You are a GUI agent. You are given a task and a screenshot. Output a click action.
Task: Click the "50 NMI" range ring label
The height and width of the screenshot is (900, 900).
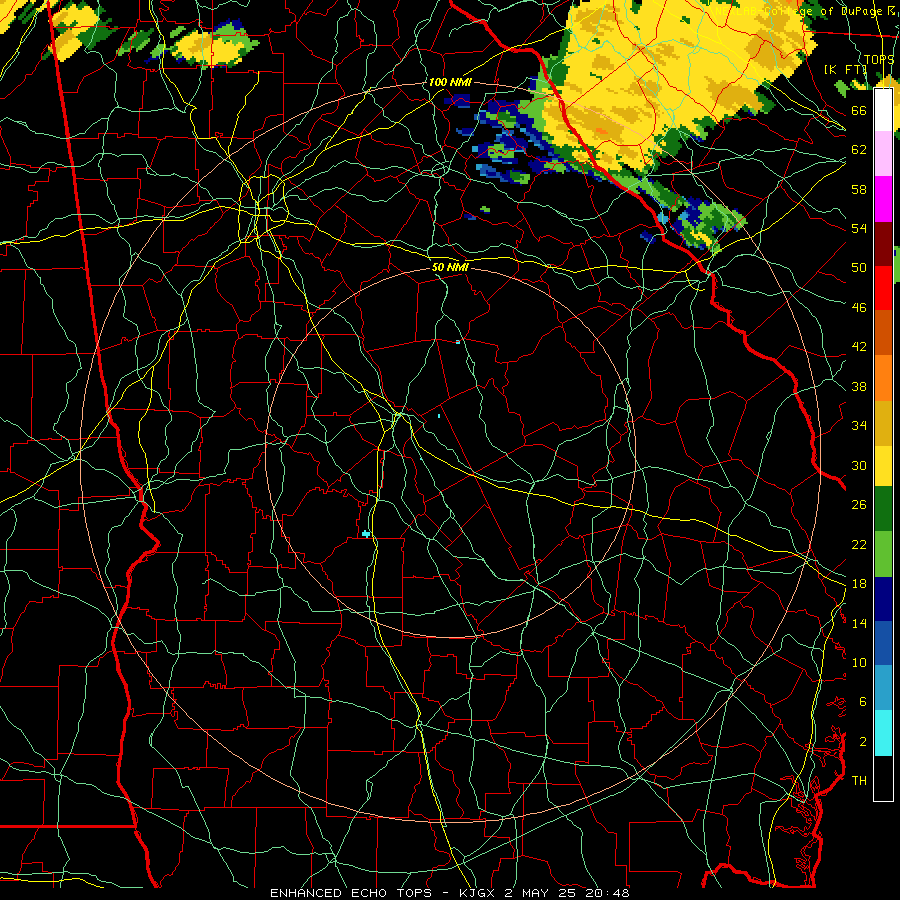450,267
